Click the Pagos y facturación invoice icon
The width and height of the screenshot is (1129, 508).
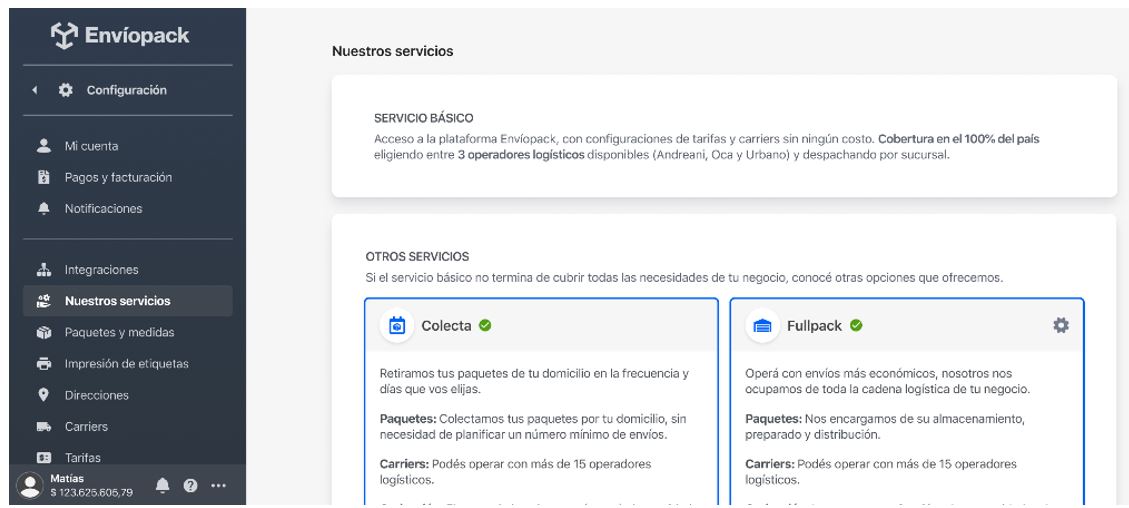(x=44, y=177)
